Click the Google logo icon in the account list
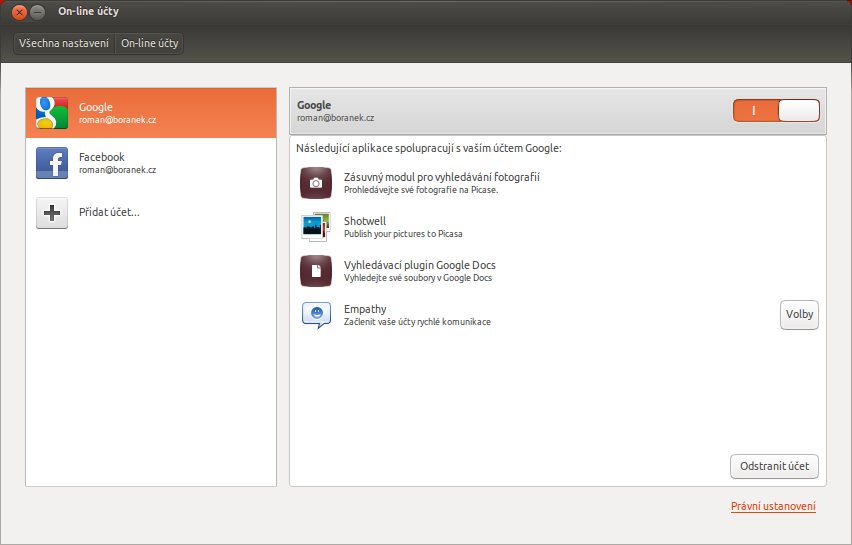 pyautogui.click(x=52, y=112)
